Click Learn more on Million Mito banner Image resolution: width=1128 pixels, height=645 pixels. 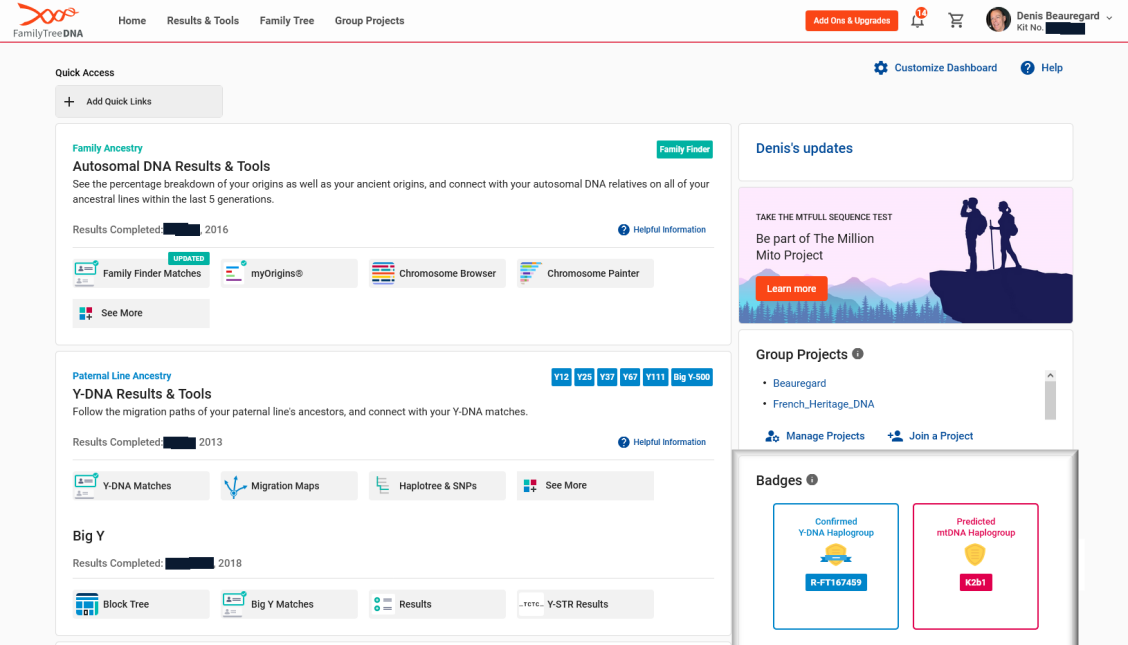click(791, 288)
